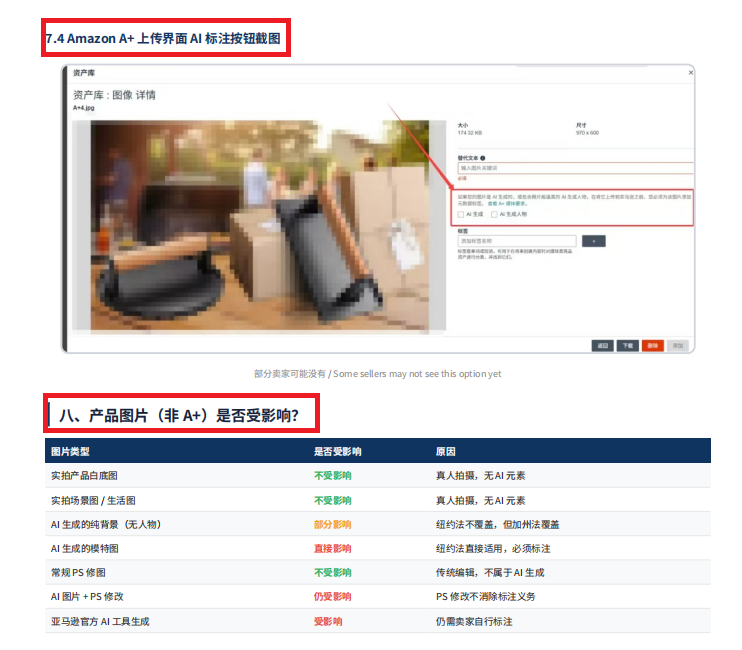Click the '纽约法不覆盖，但加州法覆盖' reason
742x650 pixels.
pos(497,524)
